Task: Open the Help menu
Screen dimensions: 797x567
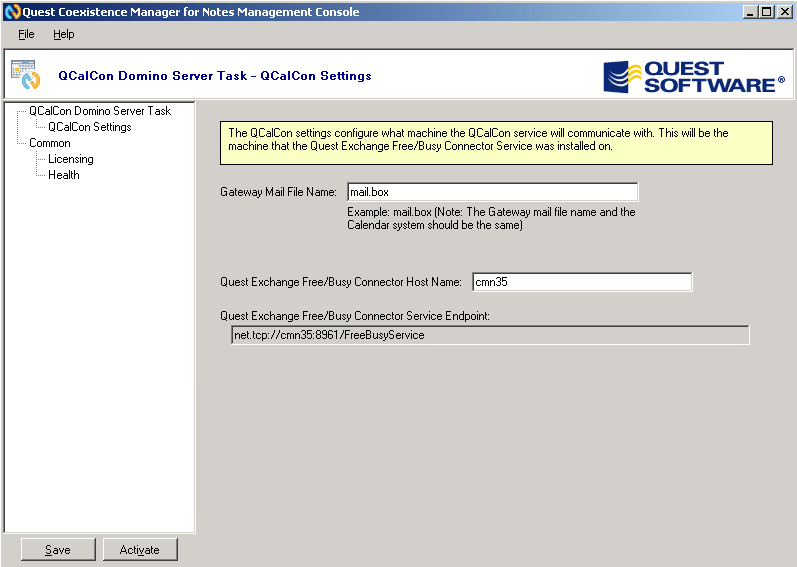Action: tap(64, 35)
